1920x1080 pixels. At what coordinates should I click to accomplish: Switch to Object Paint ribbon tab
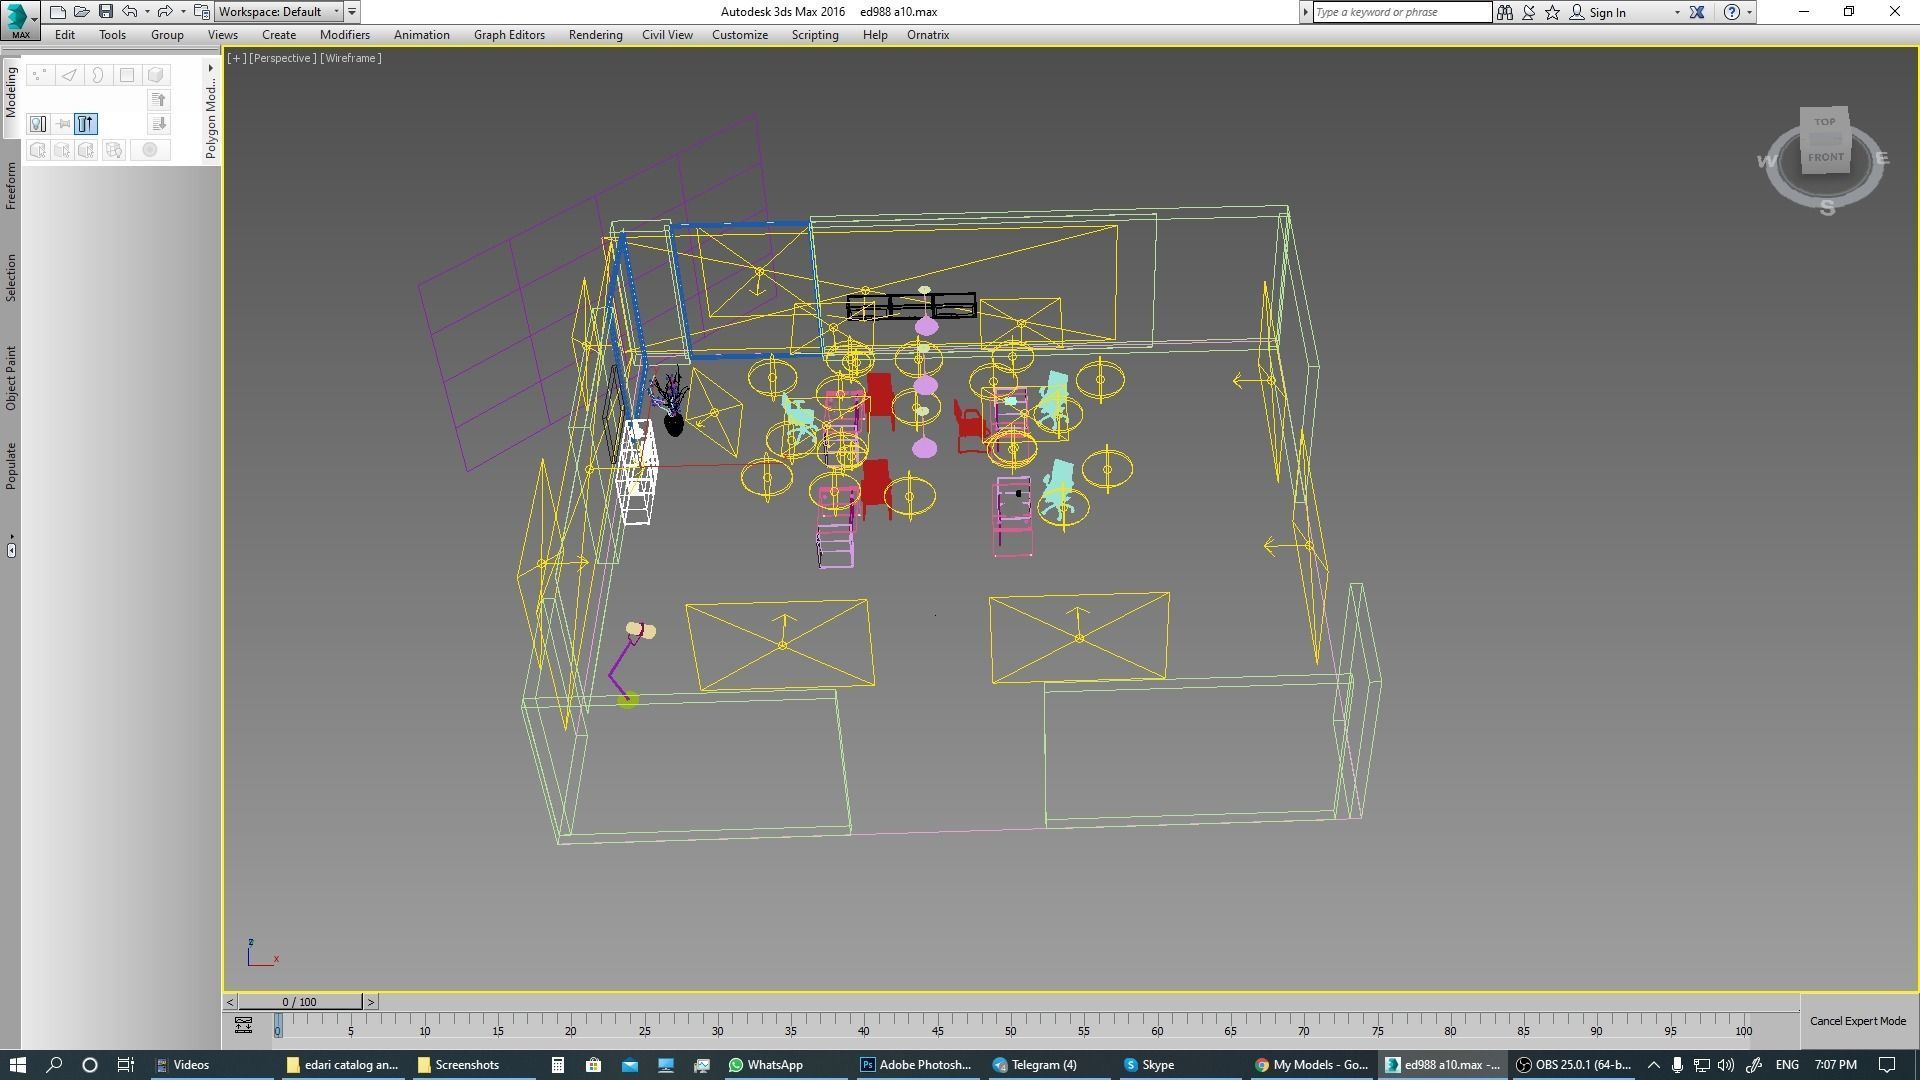pyautogui.click(x=11, y=378)
